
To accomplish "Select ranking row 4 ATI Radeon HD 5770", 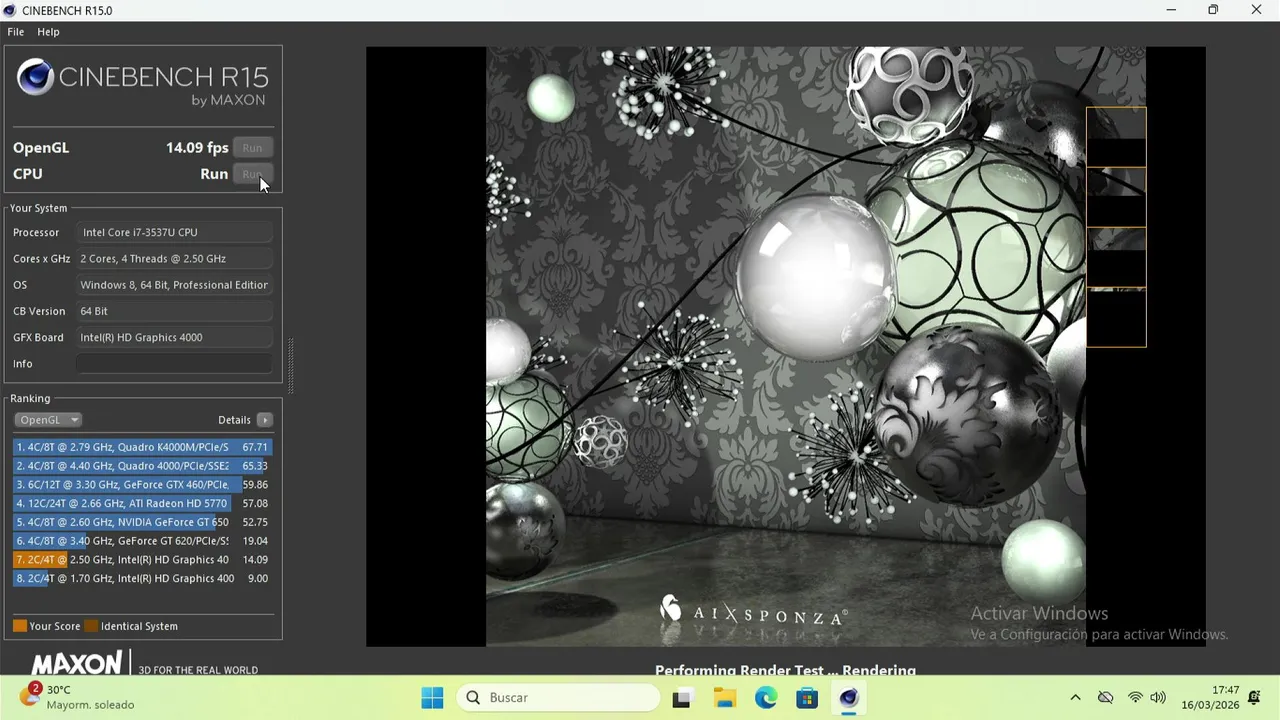I will [x=142, y=504].
